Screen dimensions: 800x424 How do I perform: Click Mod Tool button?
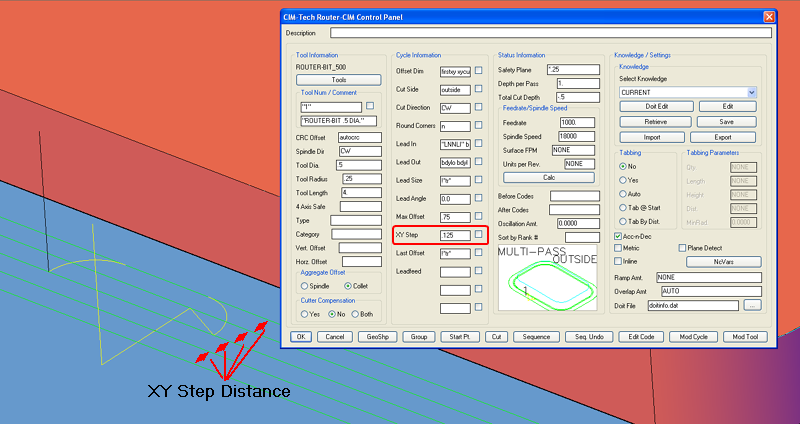[745, 337]
